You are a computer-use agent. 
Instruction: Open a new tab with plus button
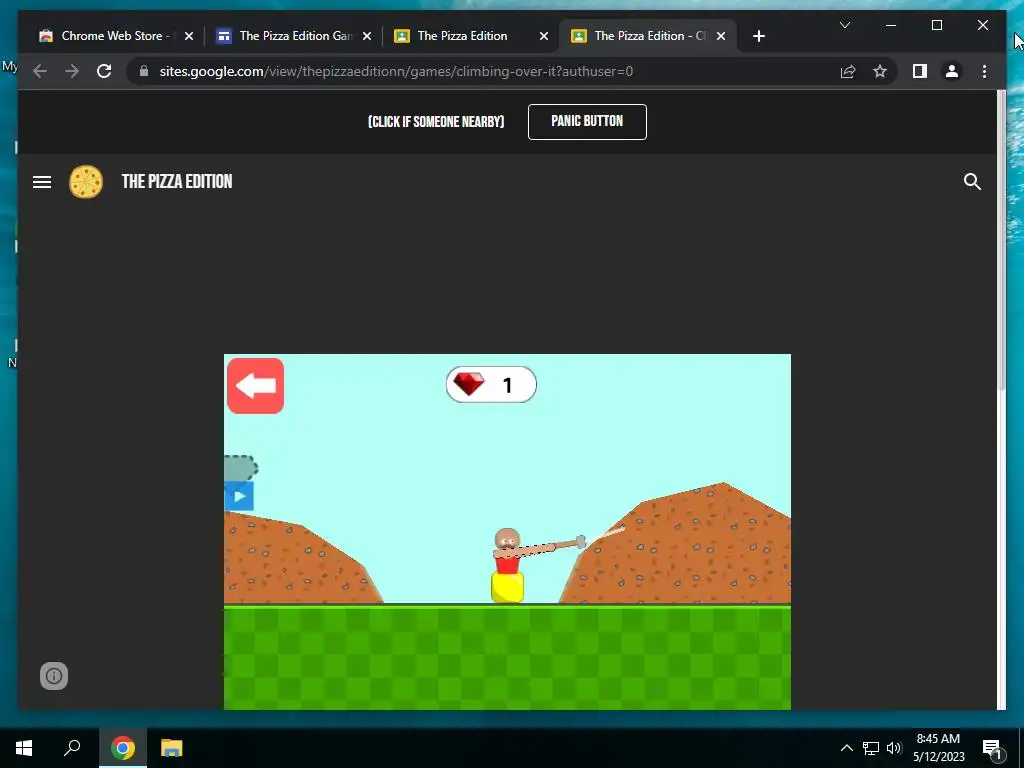pos(758,36)
